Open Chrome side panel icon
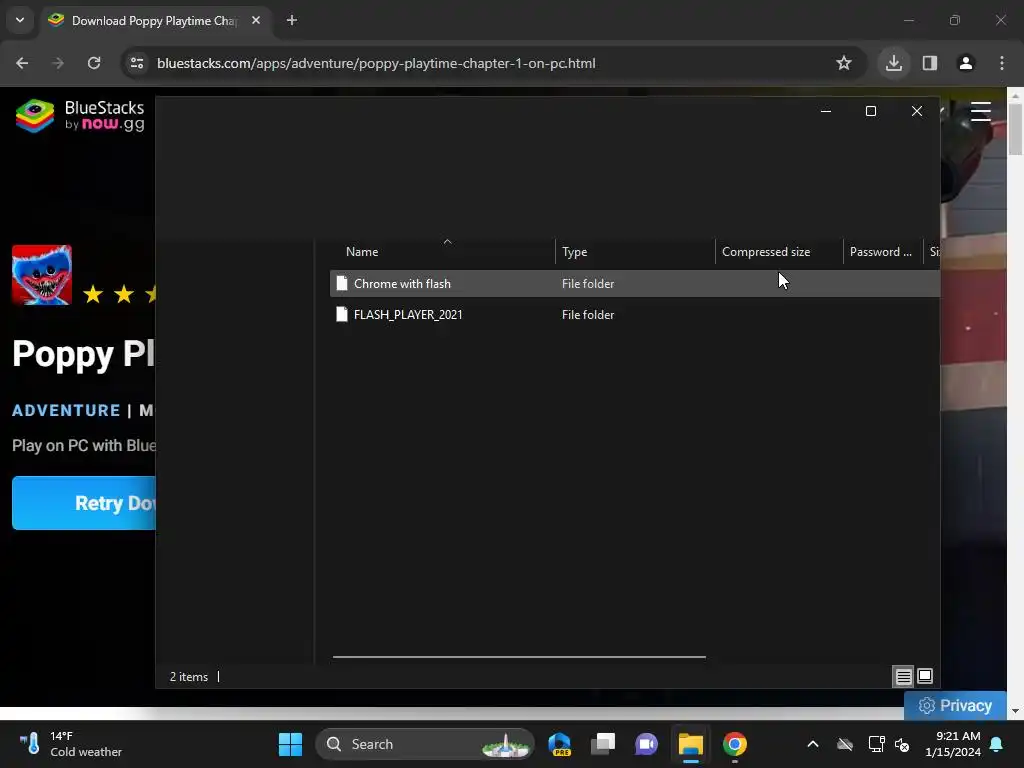Image resolution: width=1024 pixels, height=768 pixels. (930, 63)
